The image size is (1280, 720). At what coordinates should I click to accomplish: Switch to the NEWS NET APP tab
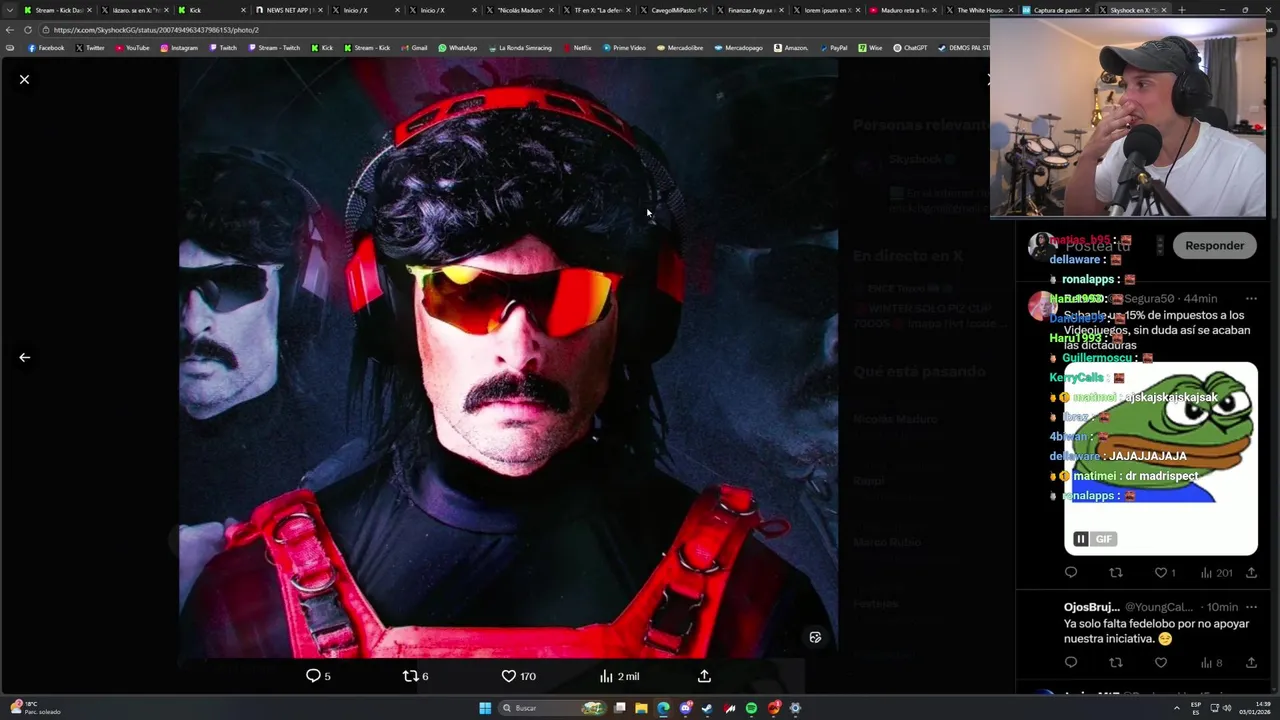point(288,10)
